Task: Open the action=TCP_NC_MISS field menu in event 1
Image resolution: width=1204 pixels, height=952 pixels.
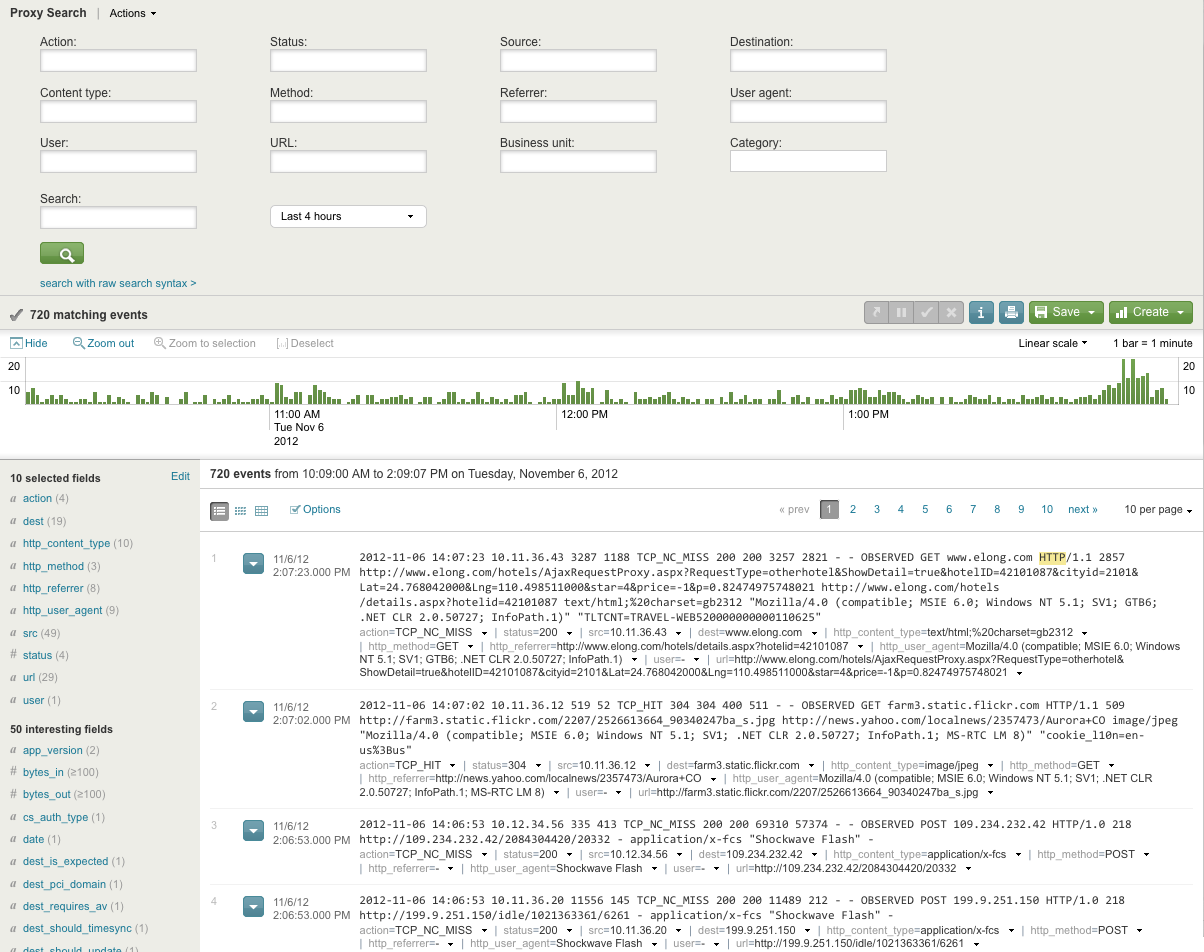Action: 485,633
